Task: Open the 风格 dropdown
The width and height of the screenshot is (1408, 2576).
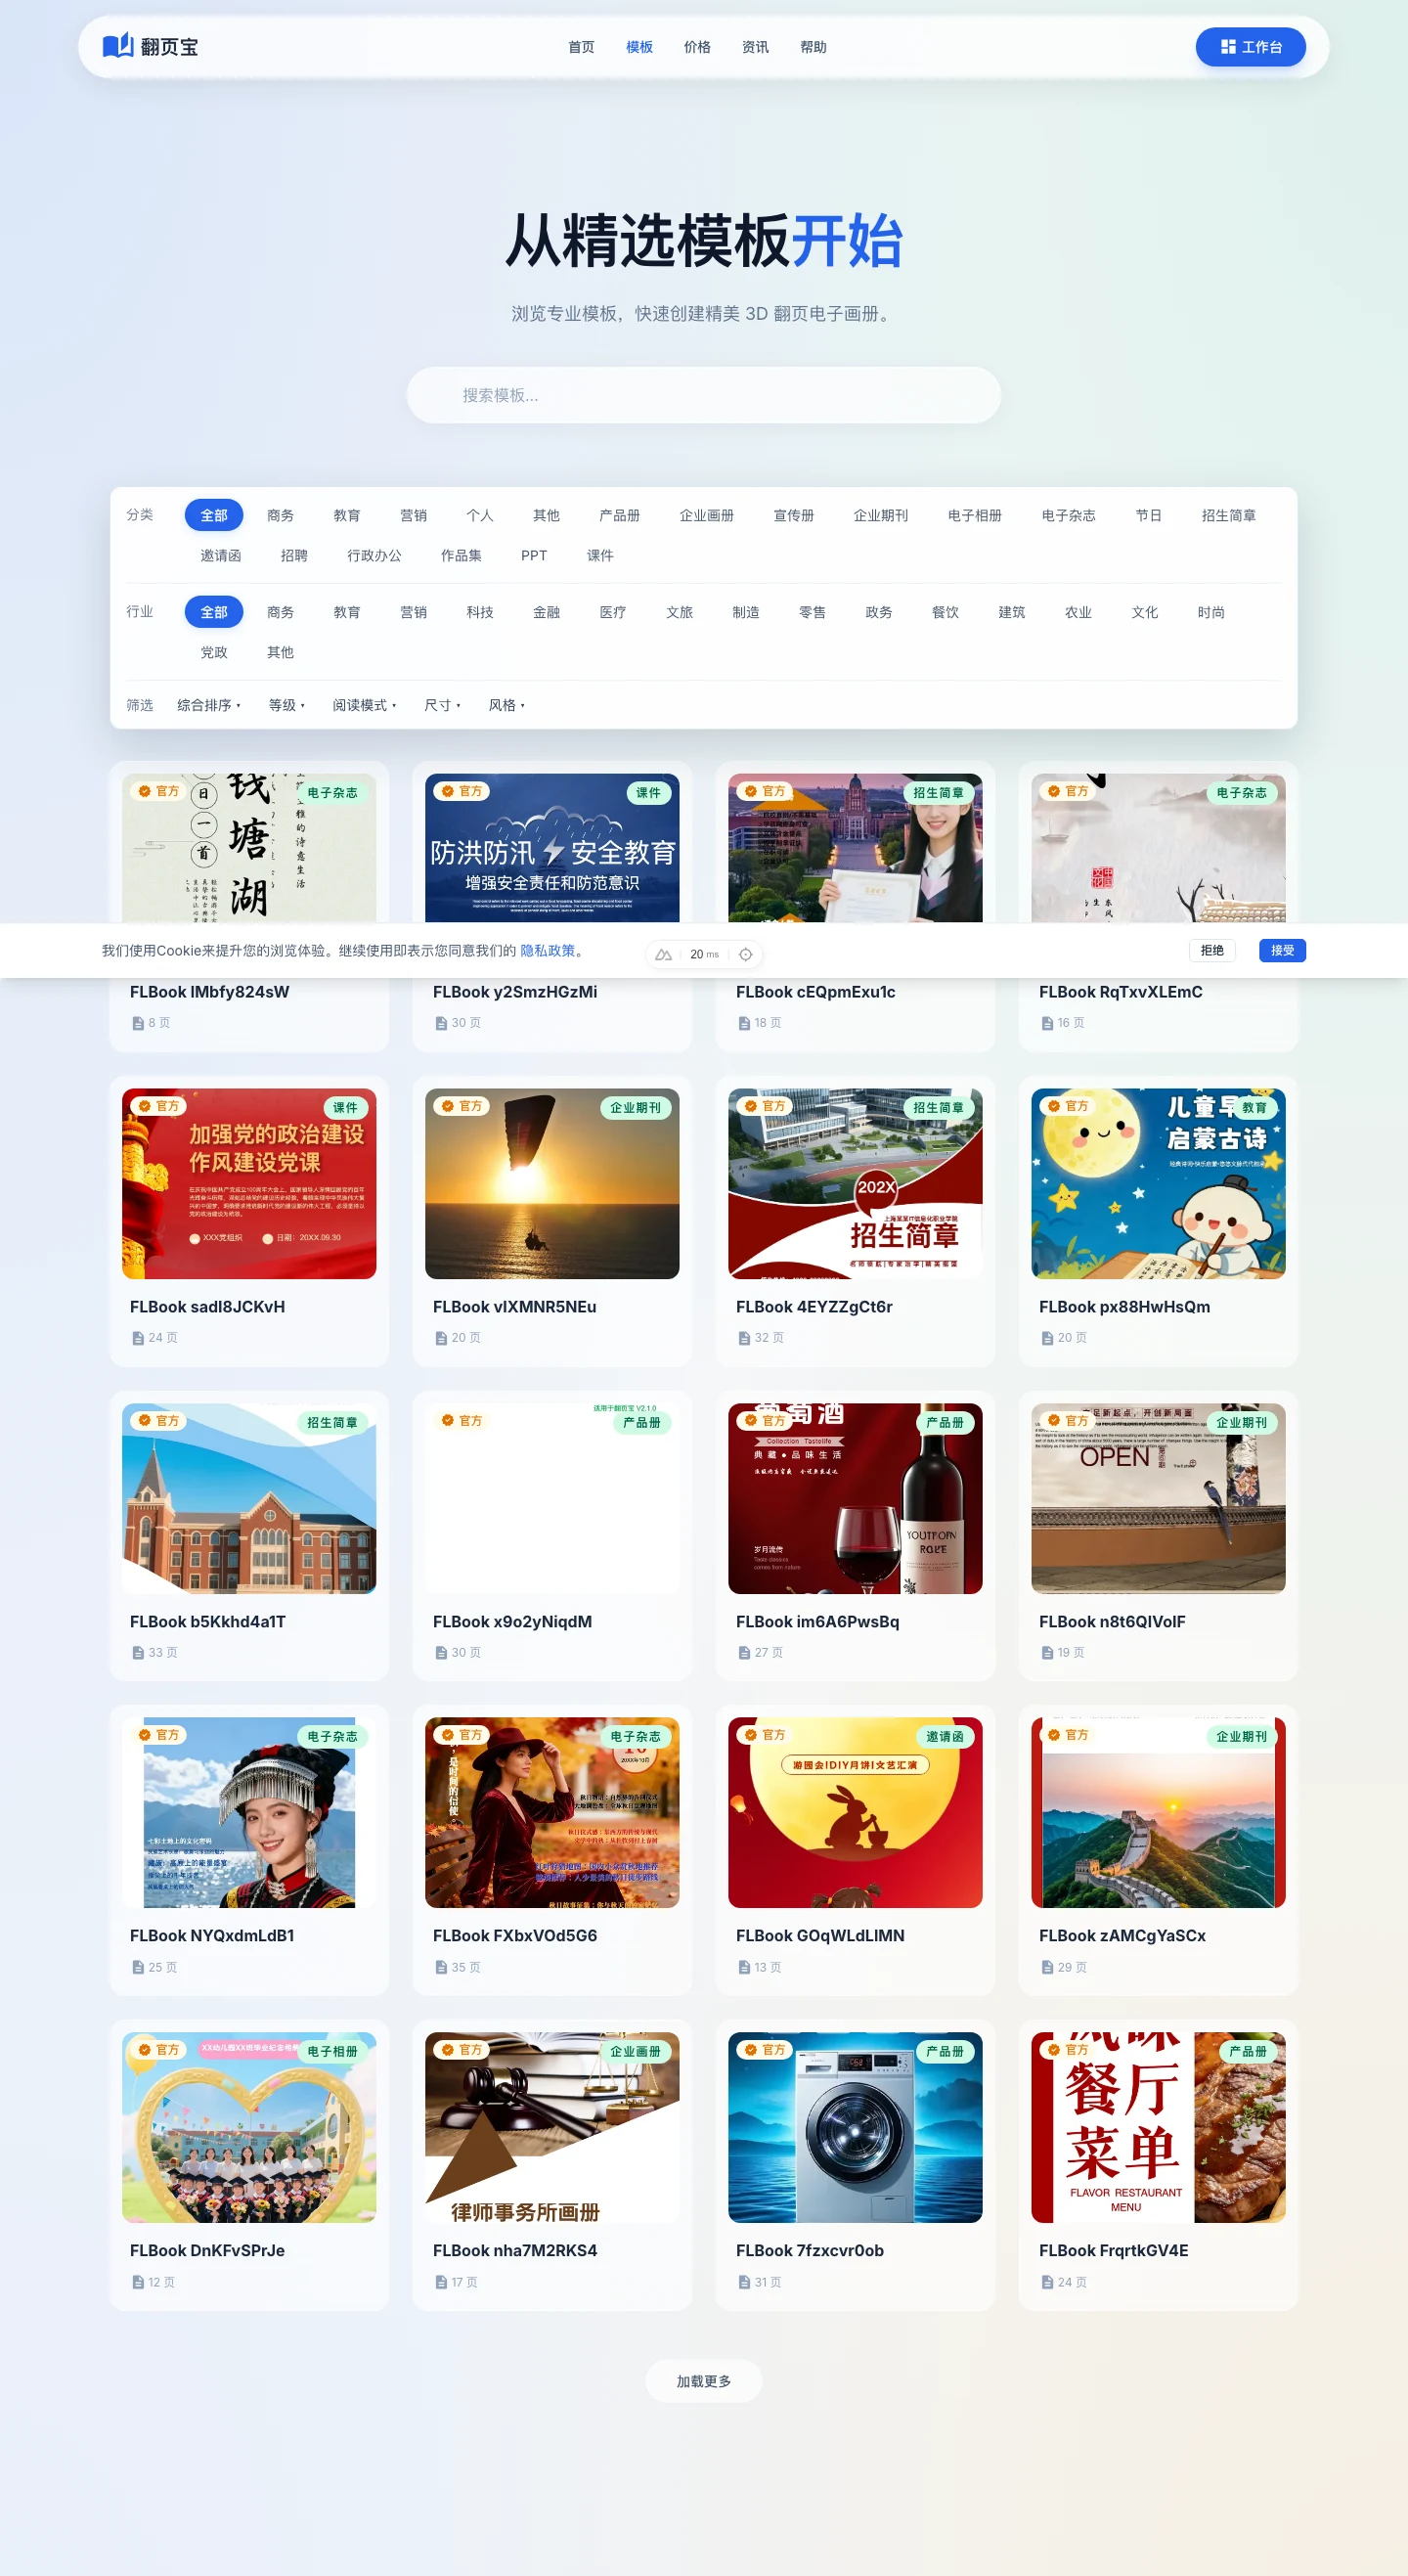Action: click(x=506, y=705)
